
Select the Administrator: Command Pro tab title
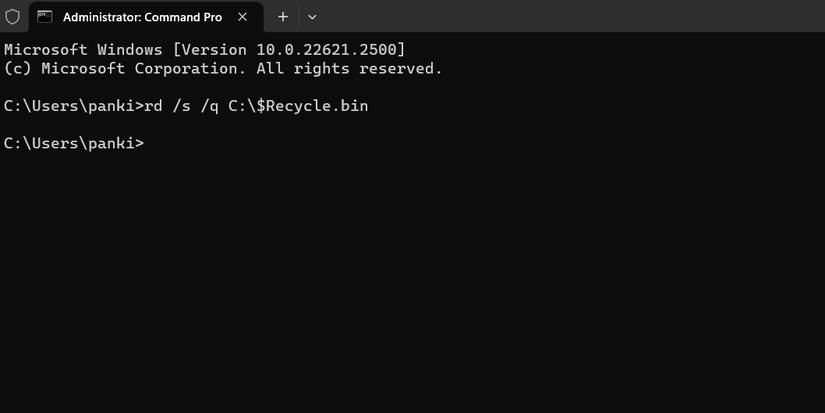142,17
